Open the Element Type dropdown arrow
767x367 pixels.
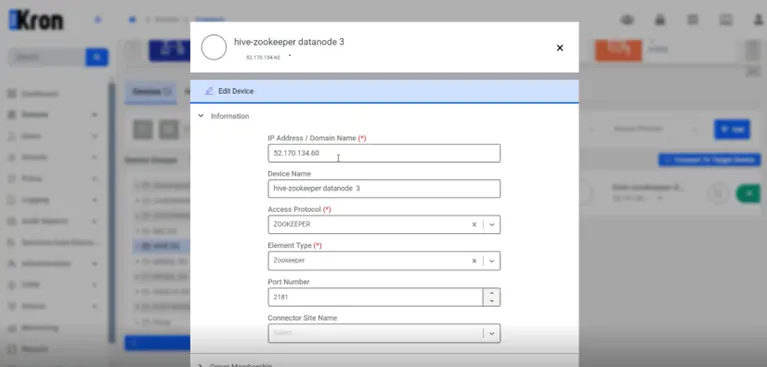[x=492, y=261]
